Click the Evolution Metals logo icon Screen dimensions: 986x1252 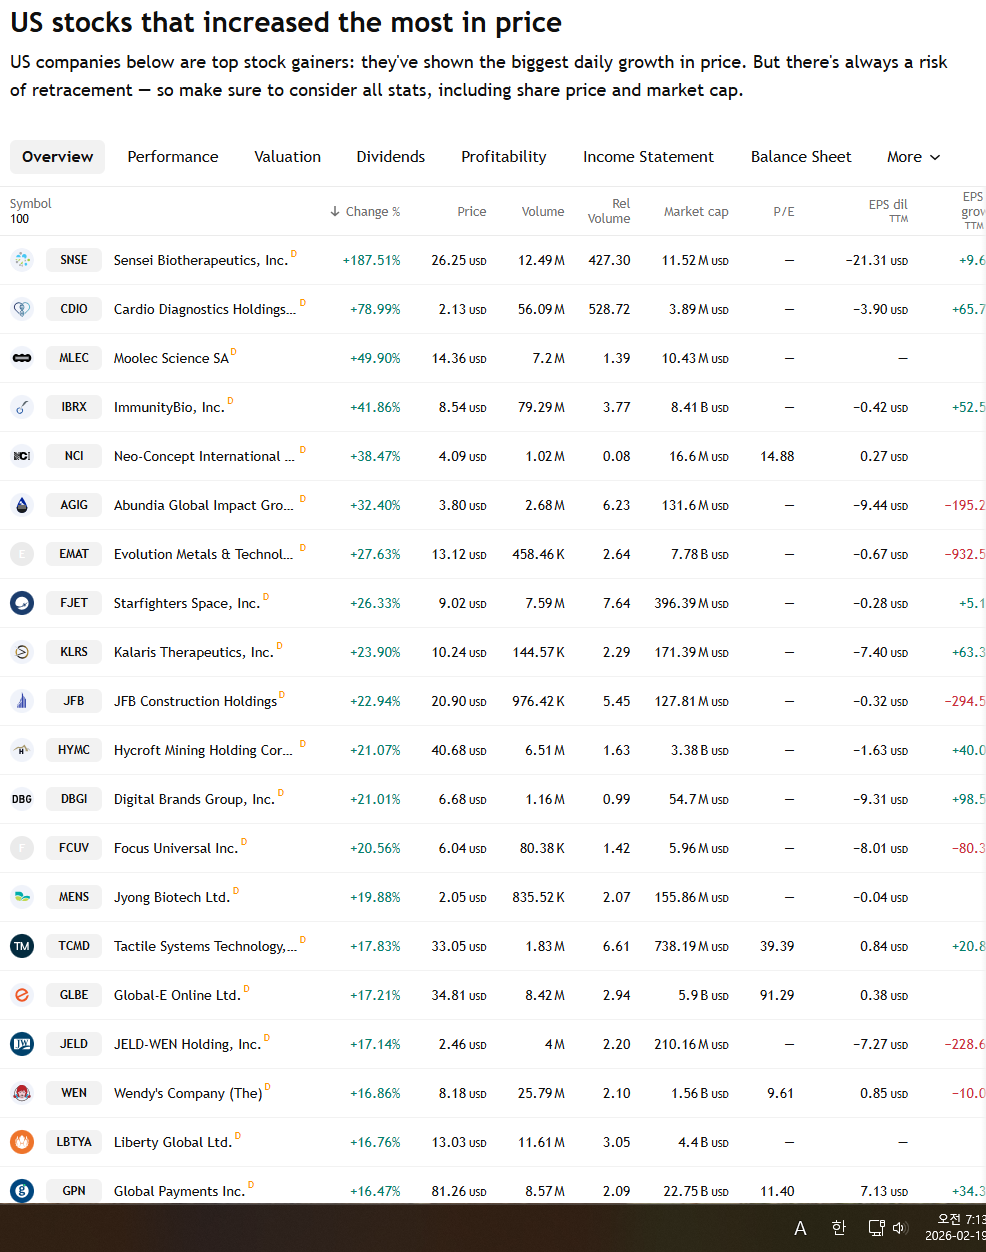coord(22,554)
